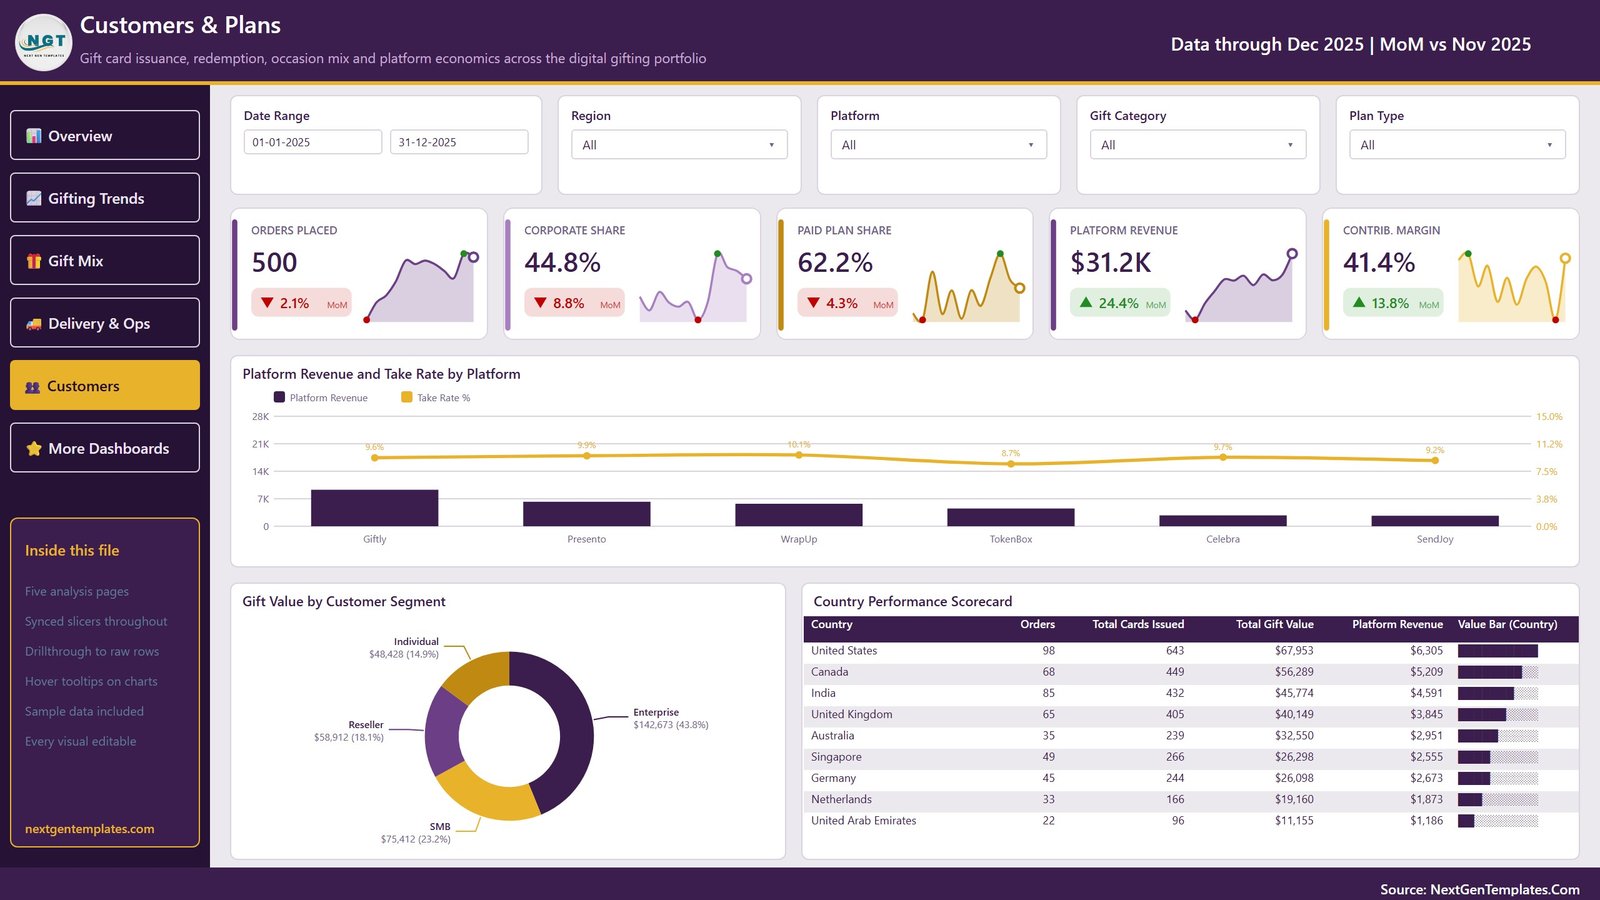Click the 10.1% take rate label for WrapUp
Image resolution: width=1600 pixels, height=900 pixels.
pos(798,444)
